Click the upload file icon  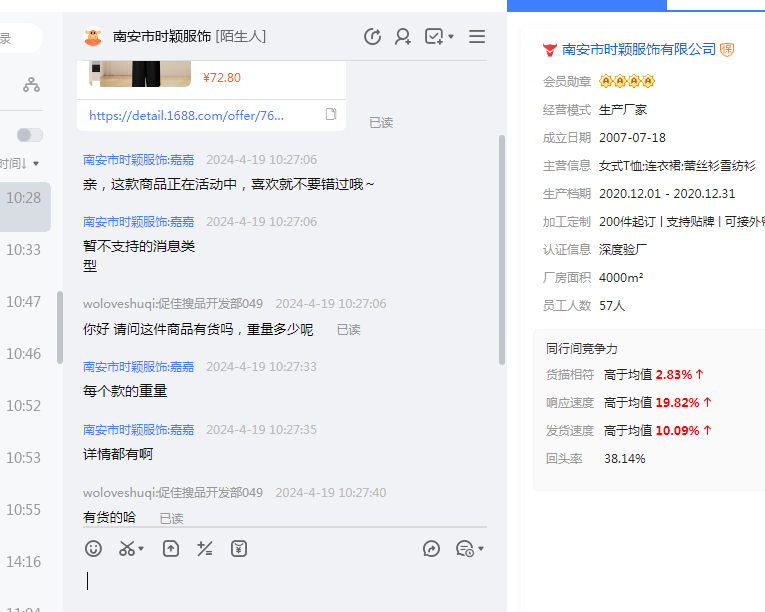[171, 548]
